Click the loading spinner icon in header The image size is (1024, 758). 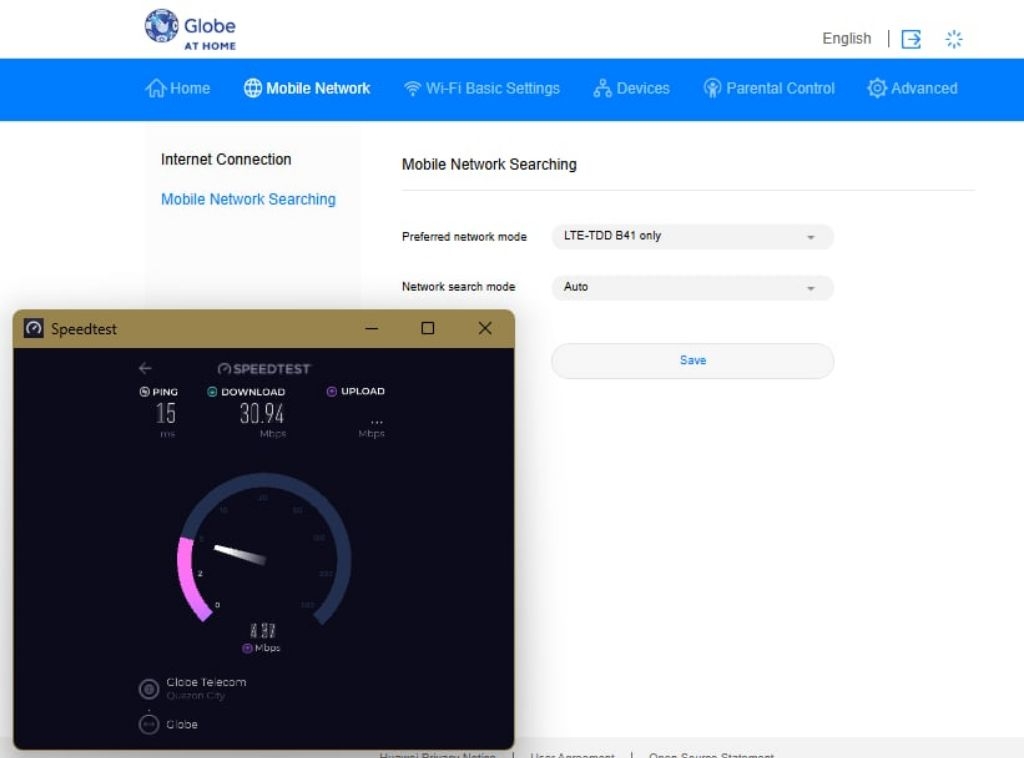click(x=953, y=39)
